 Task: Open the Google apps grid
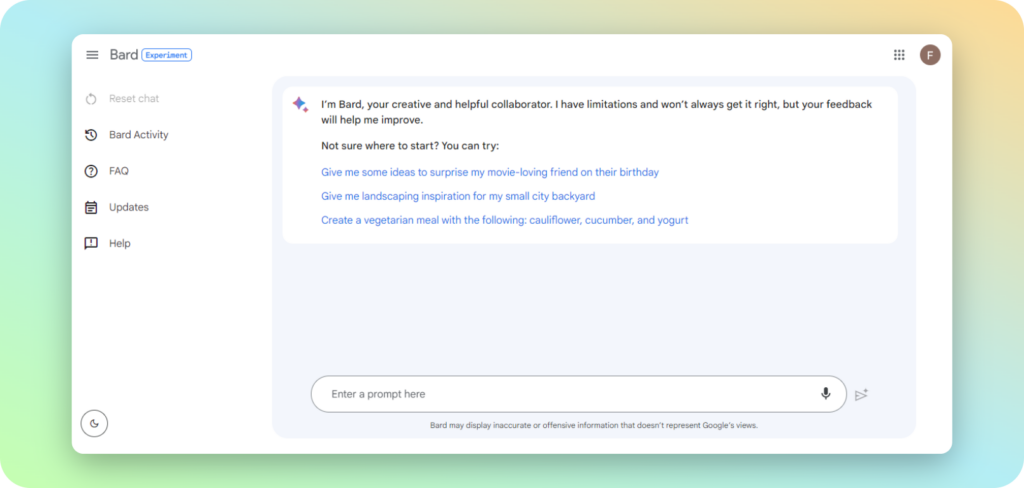click(x=899, y=55)
